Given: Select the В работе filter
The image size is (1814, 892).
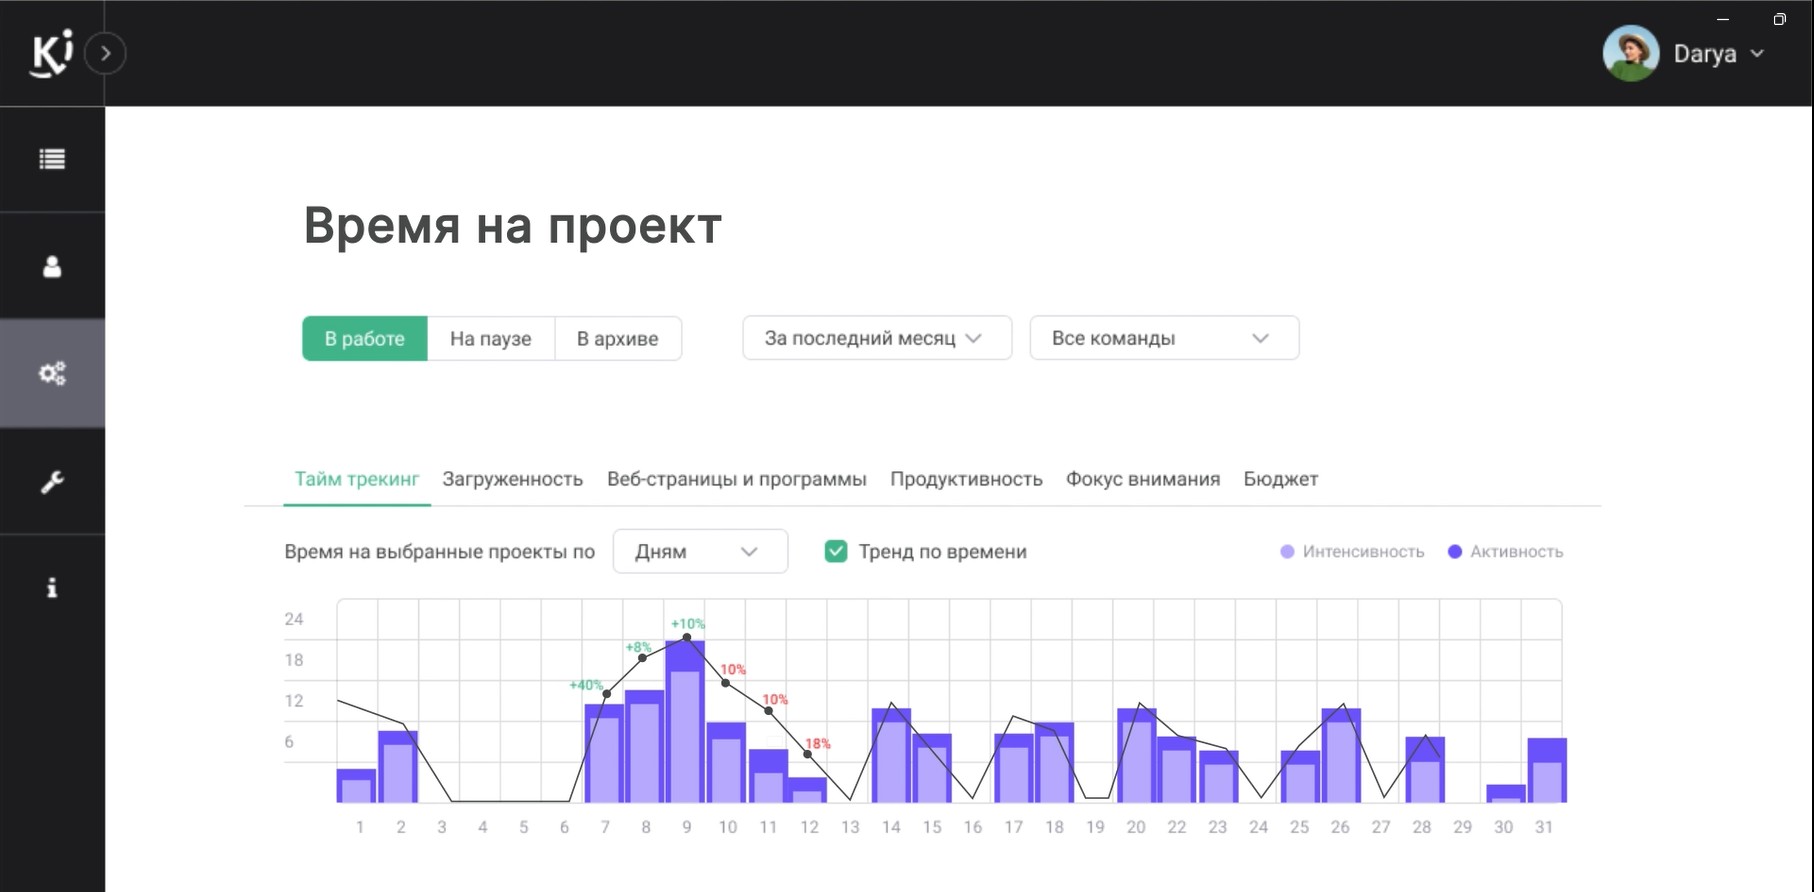Looking at the screenshot, I should coord(365,338).
